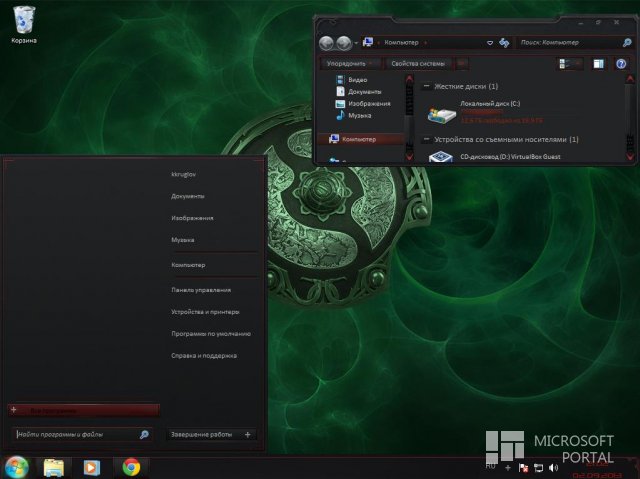This screenshot has height=479, width=640.
Task: Click the Локальный диск (C:) label
Action: coord(490,104)
